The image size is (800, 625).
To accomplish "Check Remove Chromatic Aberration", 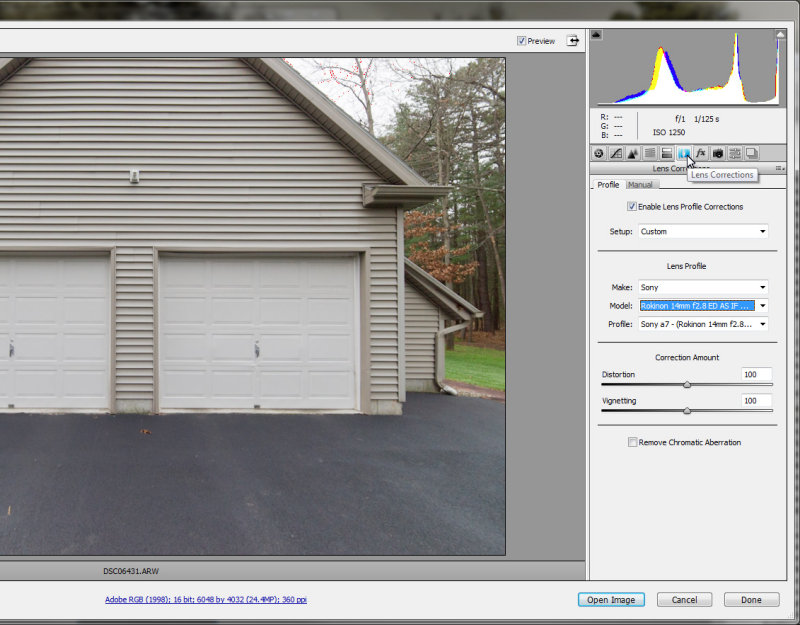I will [633, 442].
